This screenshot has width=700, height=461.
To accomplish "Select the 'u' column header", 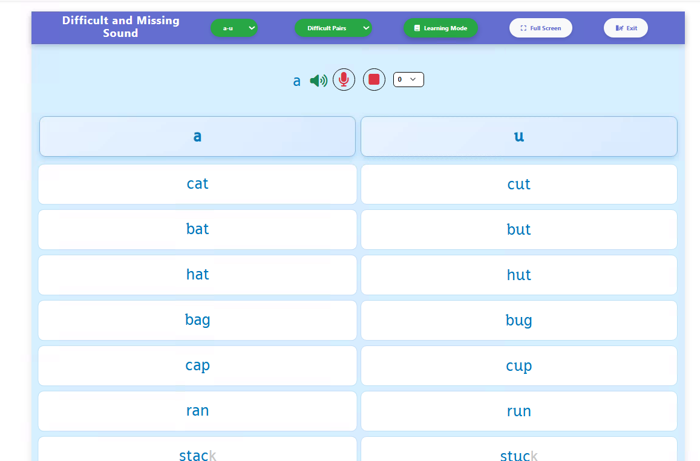I will pyautogui.click(x=519, y=137).
